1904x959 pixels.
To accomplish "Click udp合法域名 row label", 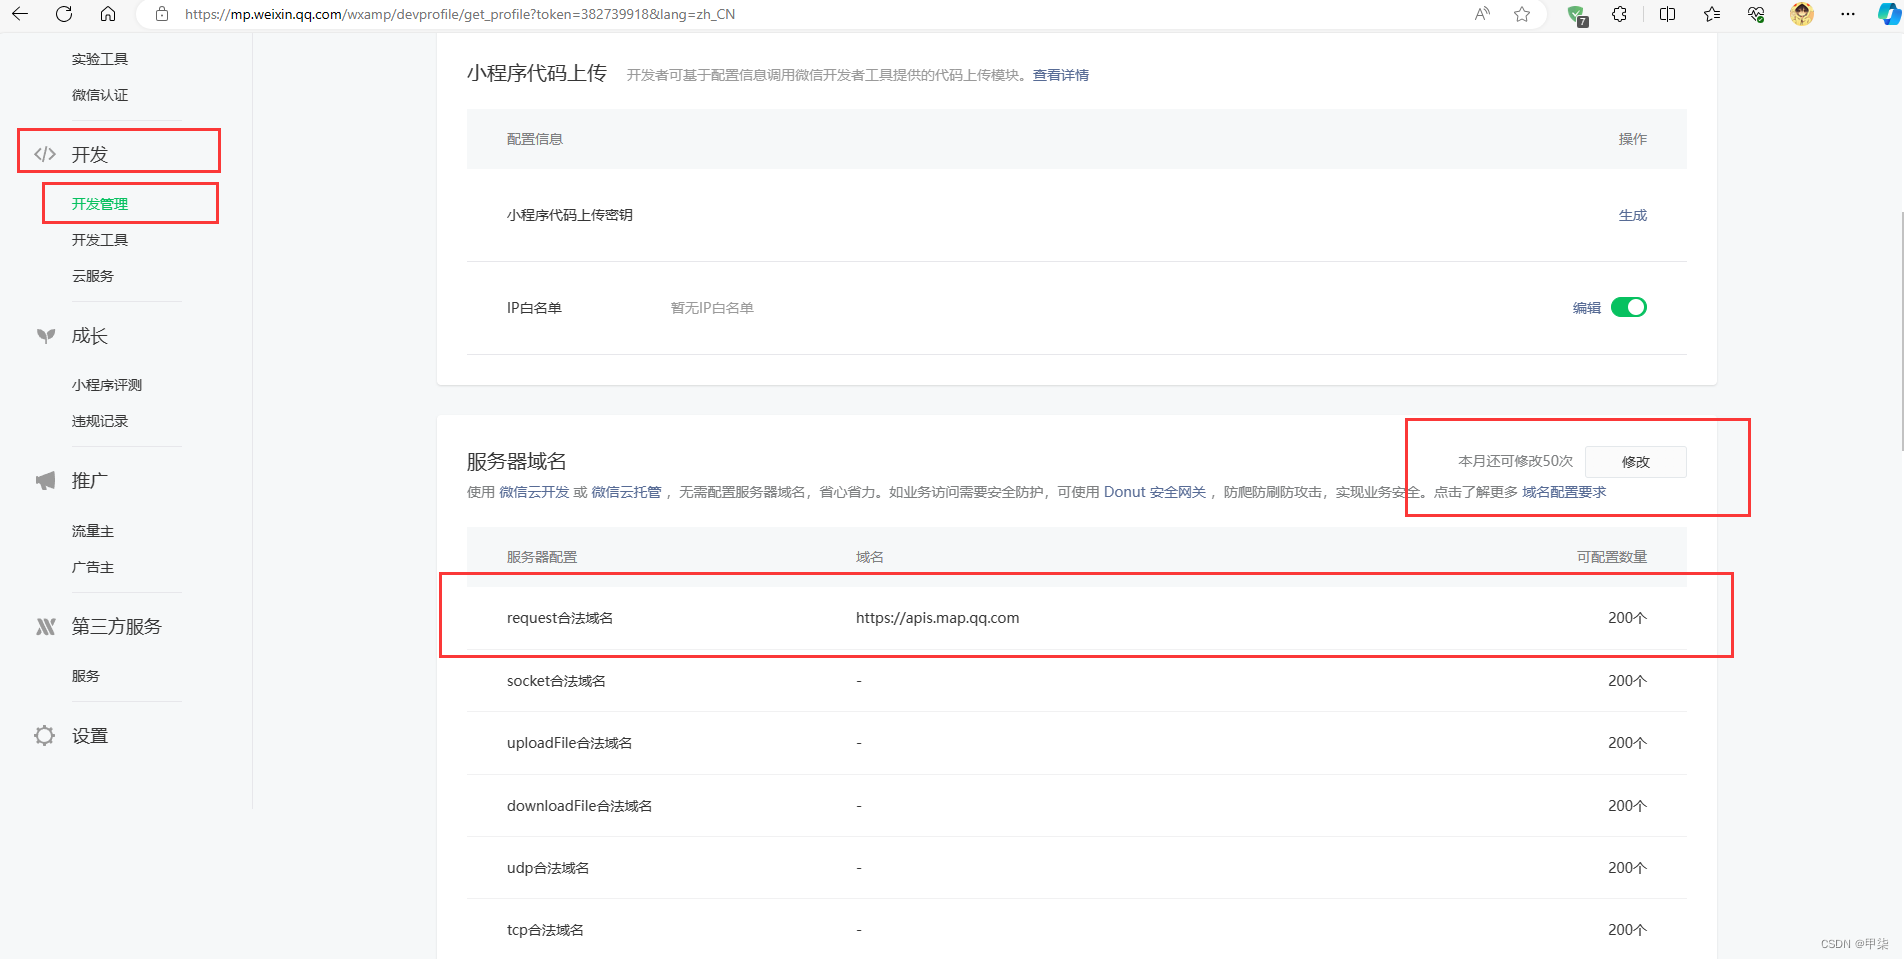I will (x=548, y=868).
